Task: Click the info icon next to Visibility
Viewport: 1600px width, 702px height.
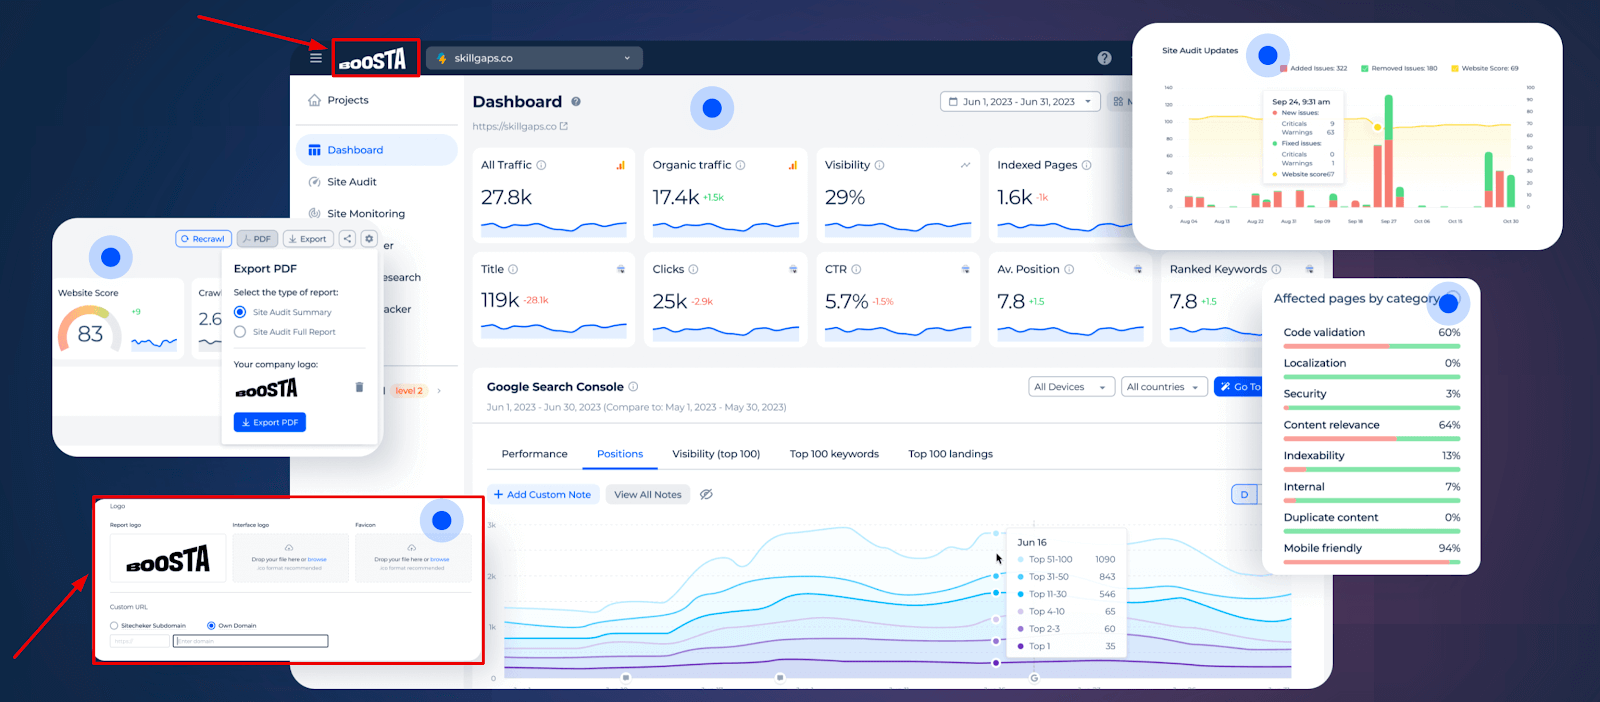Action: [x=879, y=165]
